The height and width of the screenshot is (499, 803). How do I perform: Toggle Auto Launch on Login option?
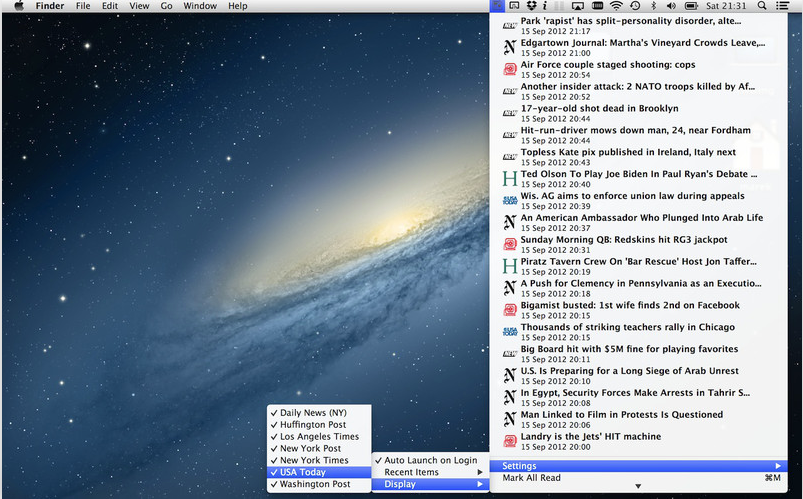[430, 460]
